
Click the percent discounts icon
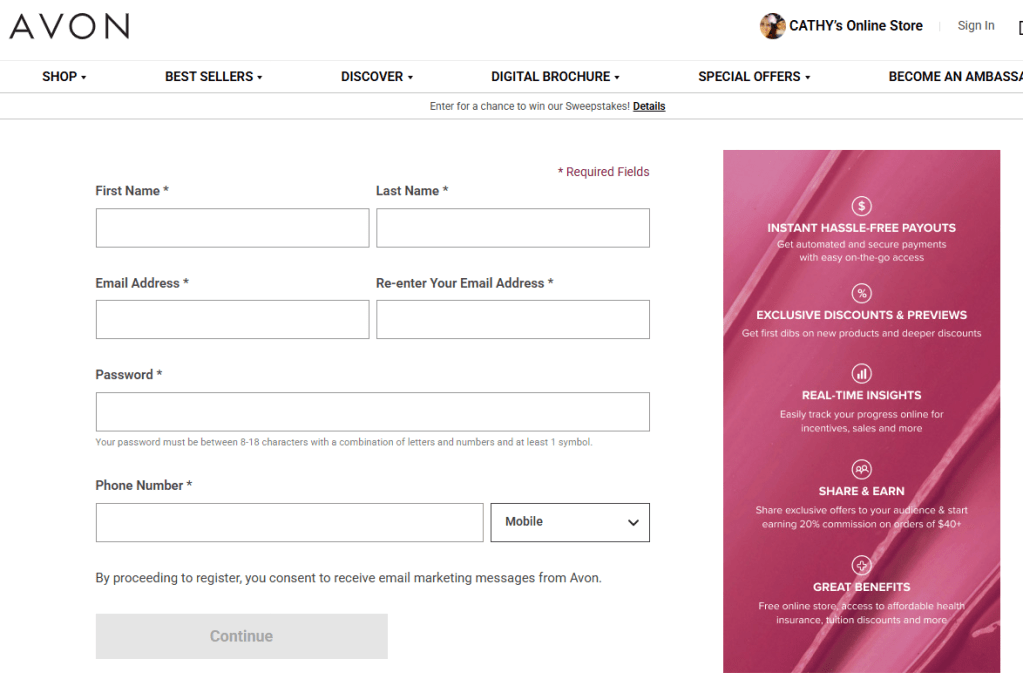pyautogui.click(x=861, y=293)
